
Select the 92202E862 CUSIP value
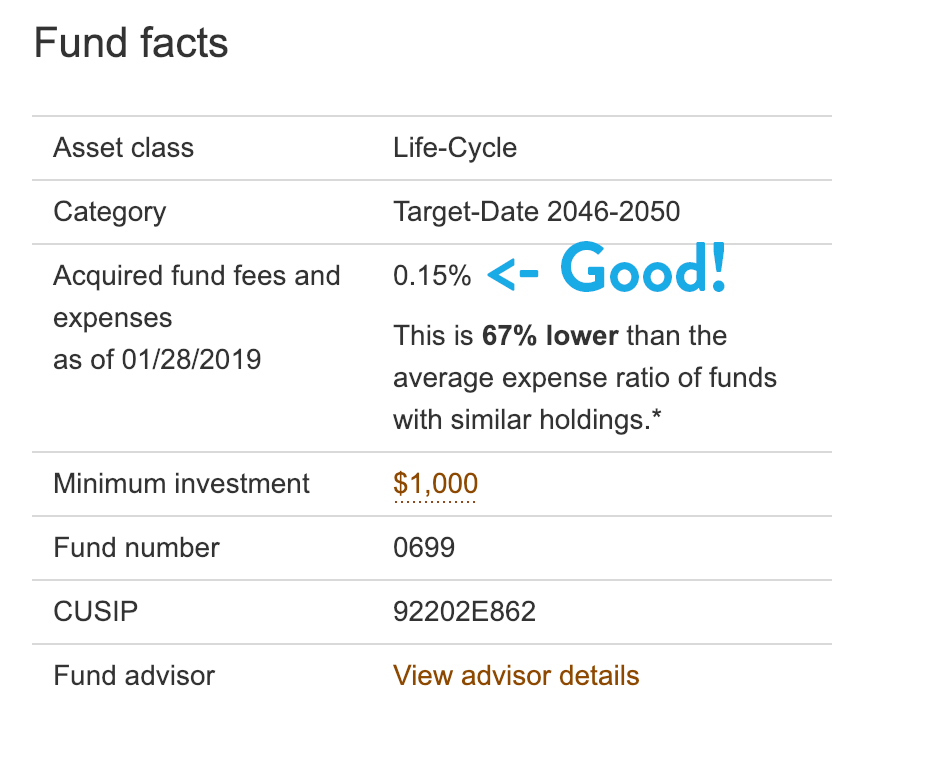[464, 611]
